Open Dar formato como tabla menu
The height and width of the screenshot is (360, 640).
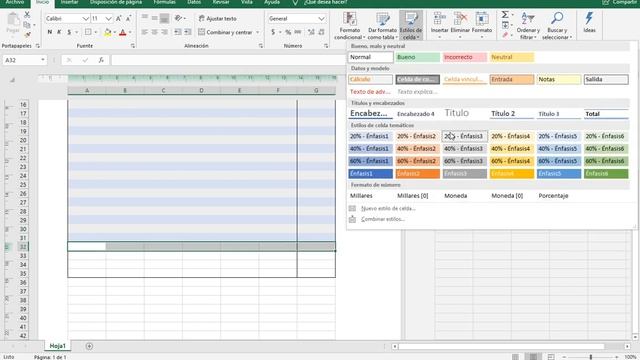(x=382, y=26)
